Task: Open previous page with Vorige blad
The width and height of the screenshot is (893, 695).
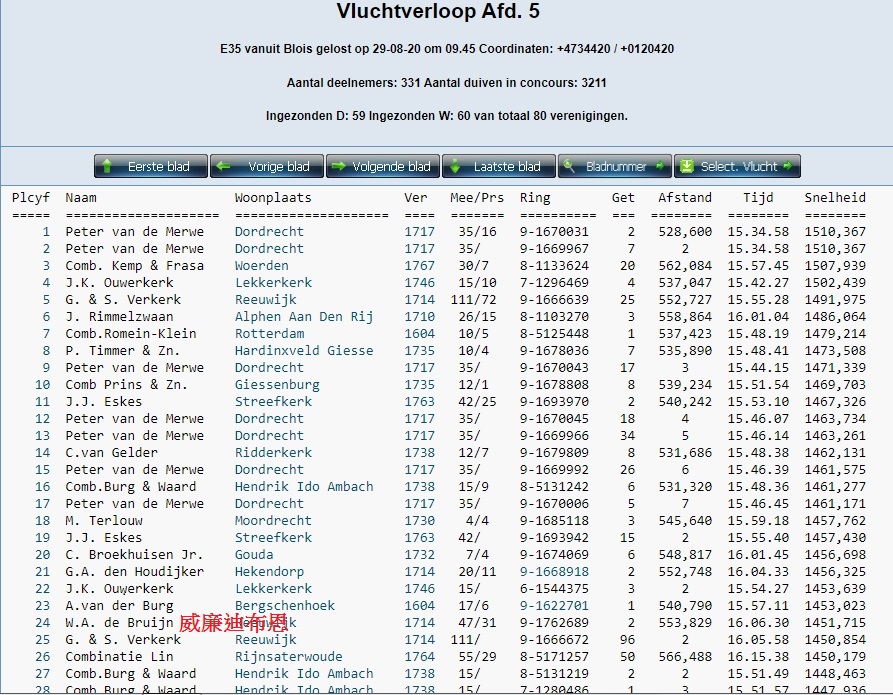Action: [267, 166]
